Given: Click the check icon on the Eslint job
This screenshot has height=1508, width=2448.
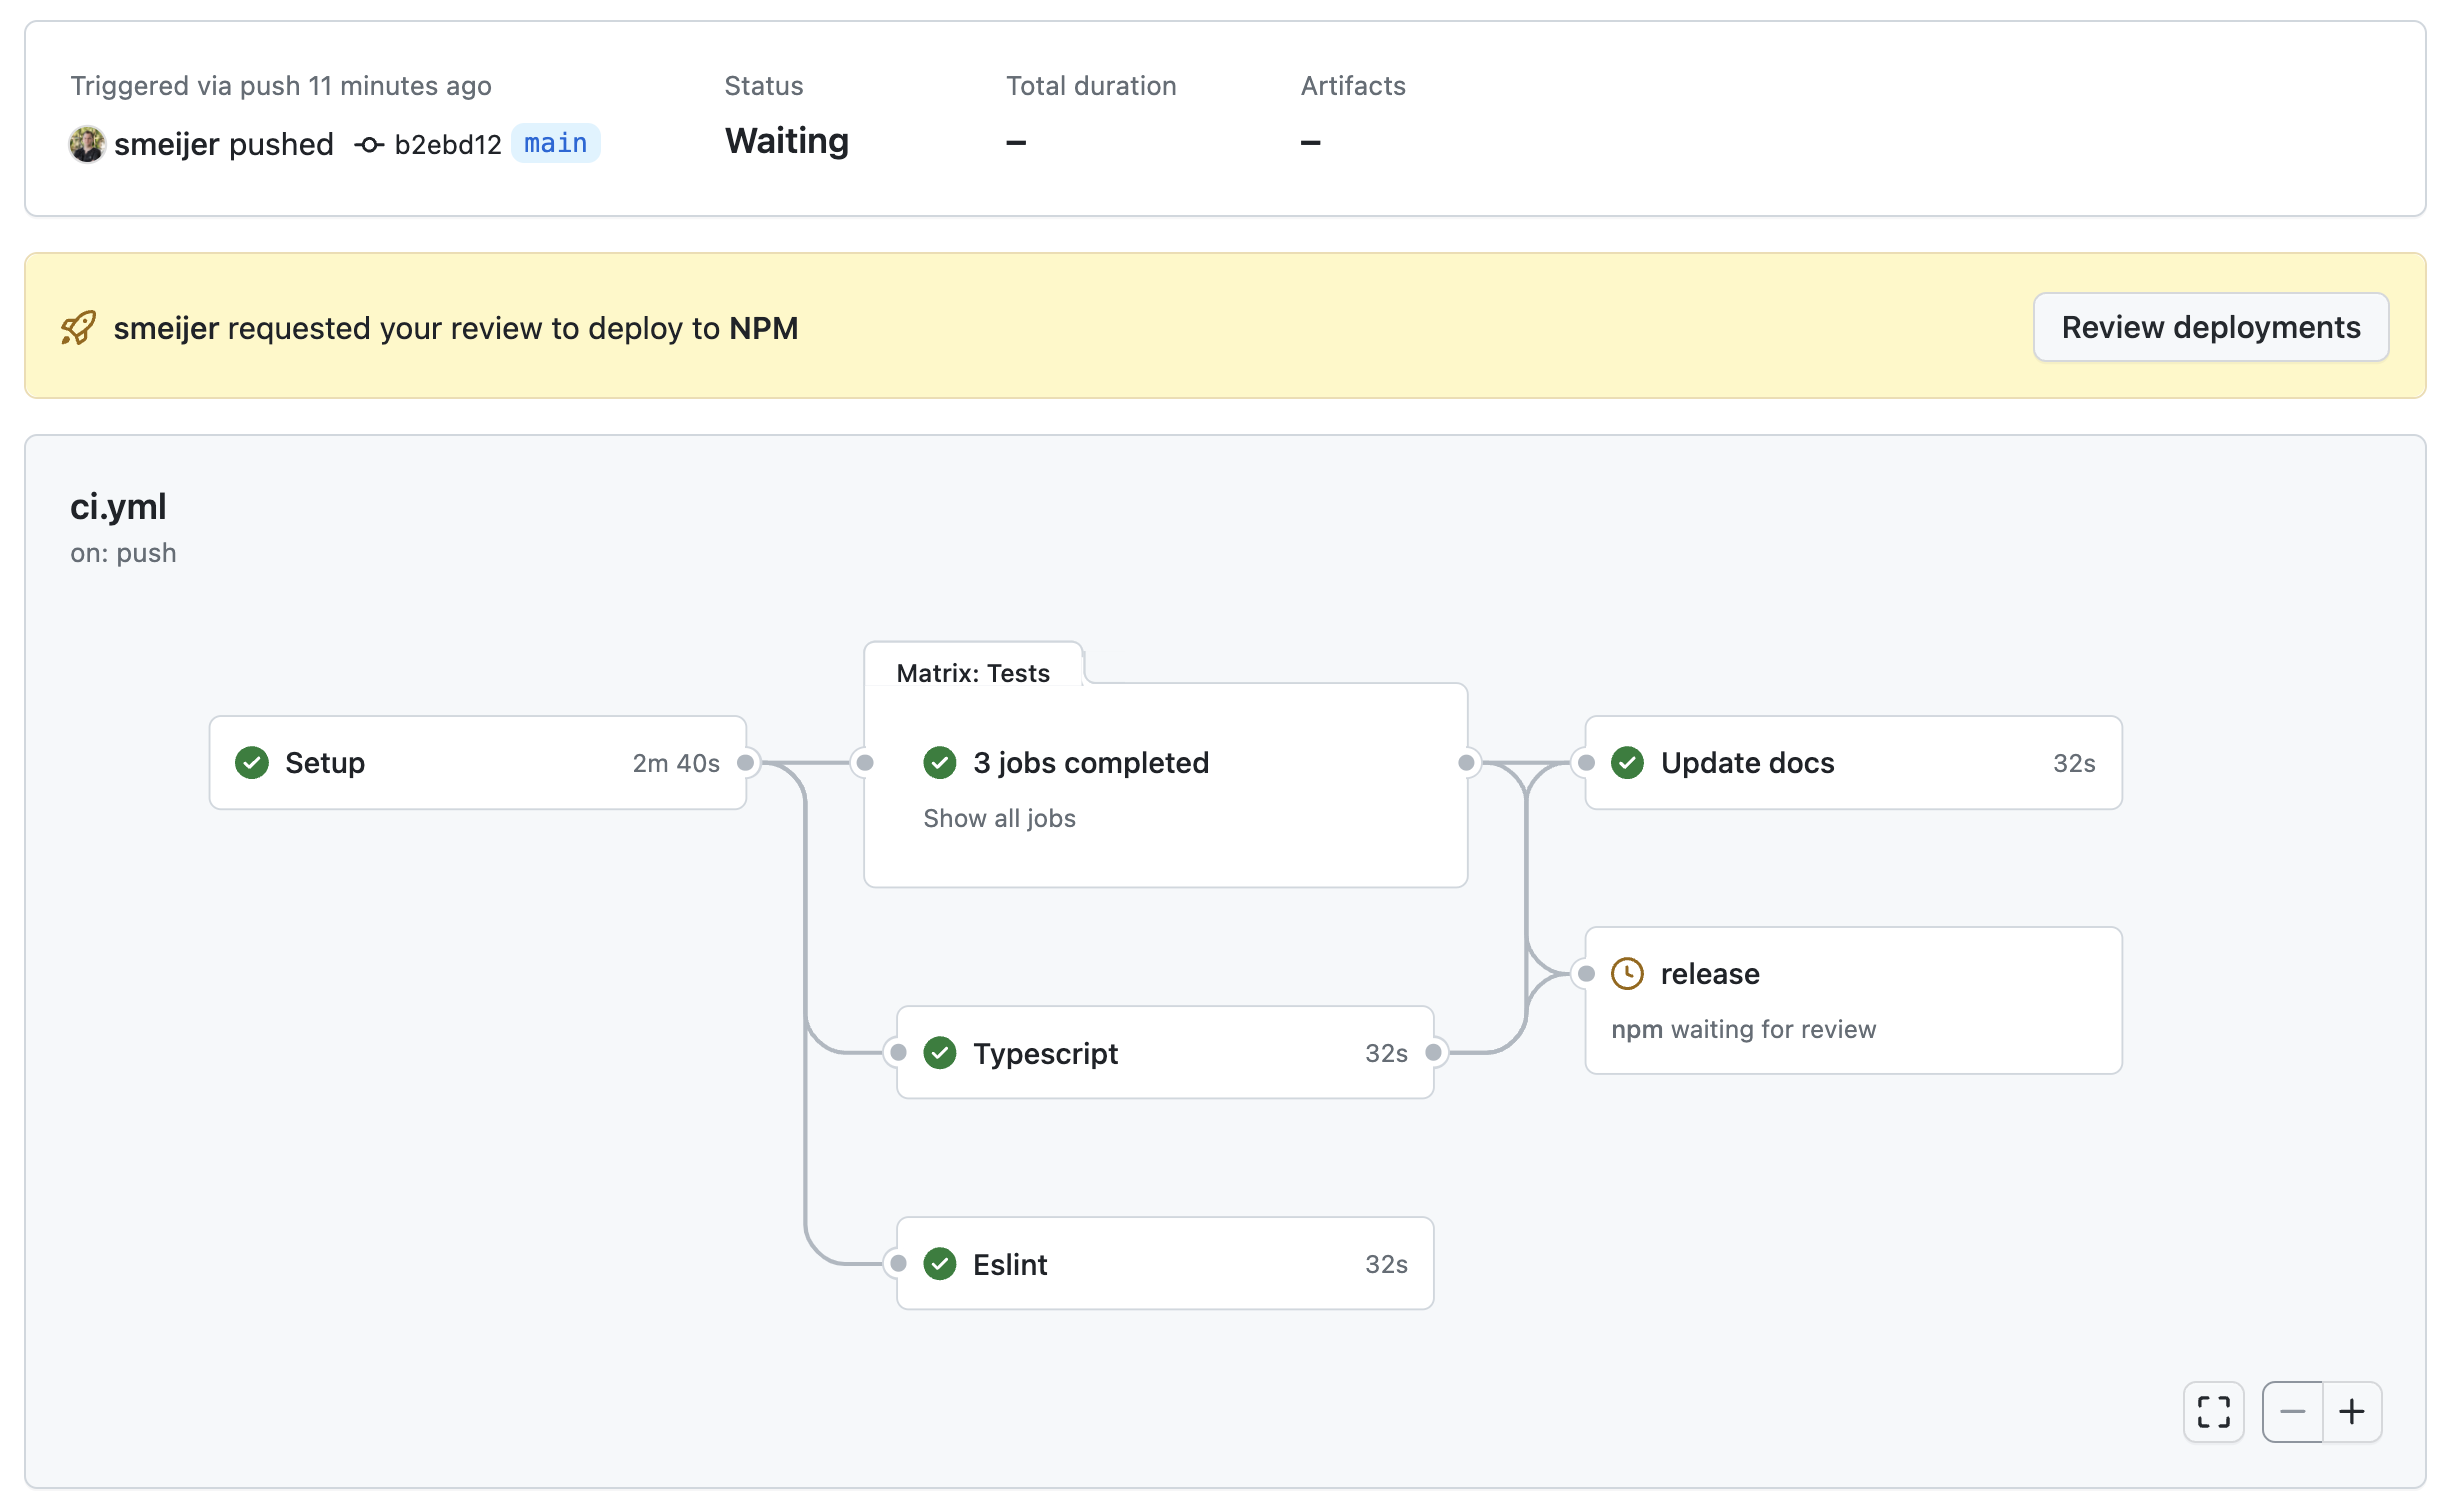Looking at the screenshot, I should pyautogui.click(x=940, y=1263).
